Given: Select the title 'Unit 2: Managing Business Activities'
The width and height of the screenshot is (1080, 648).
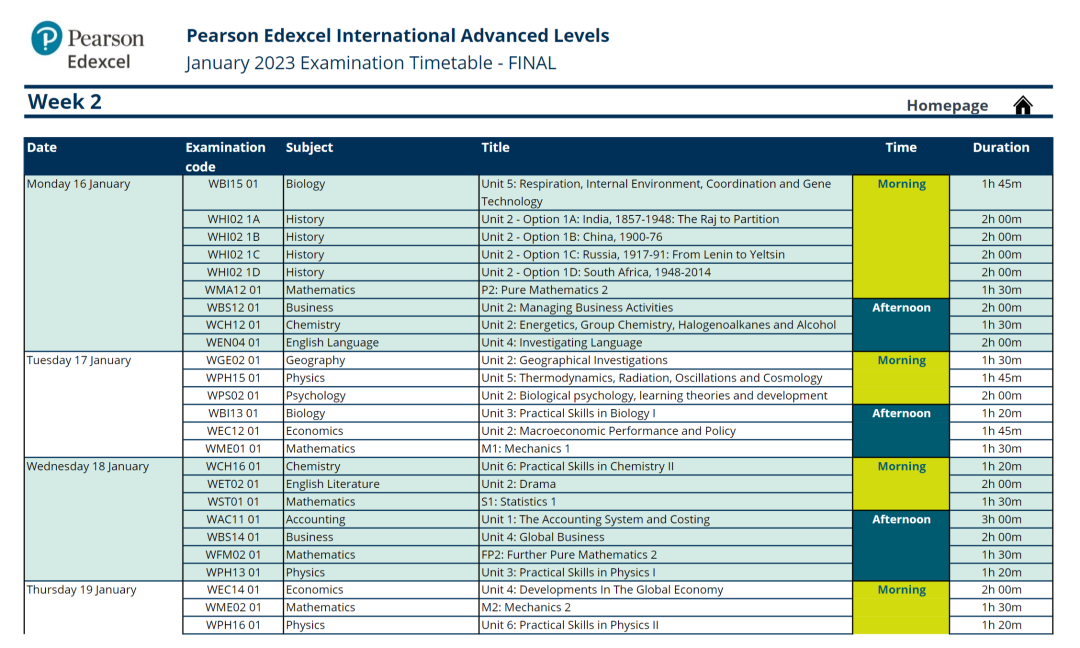Looking at the screenshot, I should coord(577,308).
